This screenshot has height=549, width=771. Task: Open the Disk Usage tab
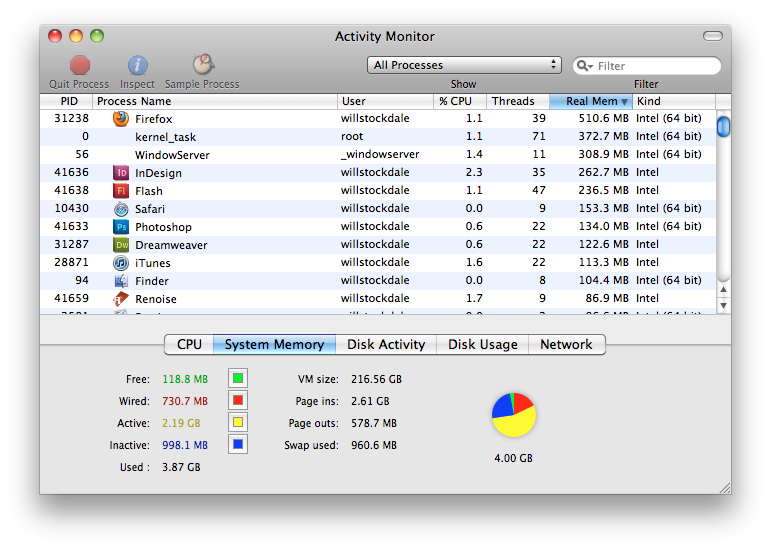click(x=482, y=344)
